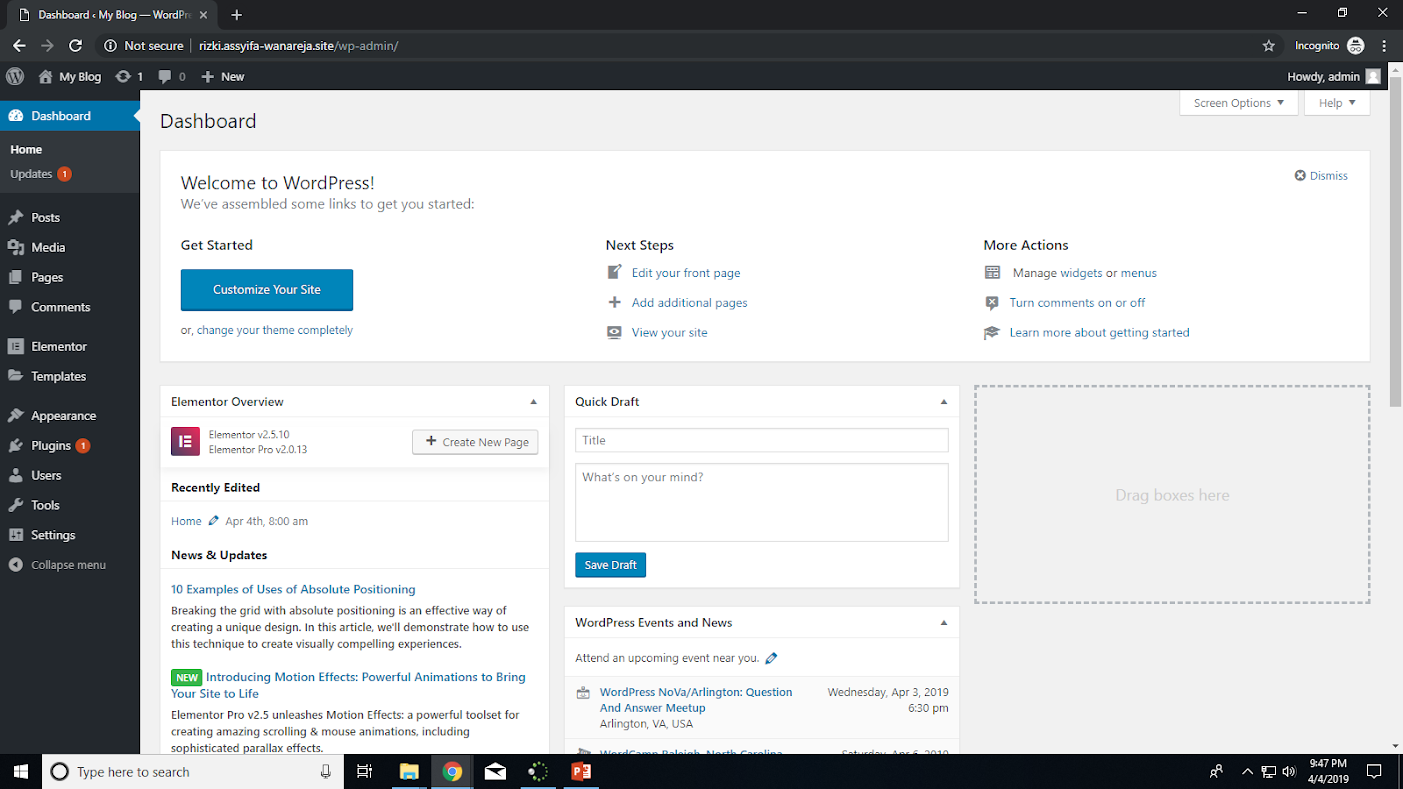
Task: Click the Users person icon
Action: pyautogui.click(x=16, y=475)
